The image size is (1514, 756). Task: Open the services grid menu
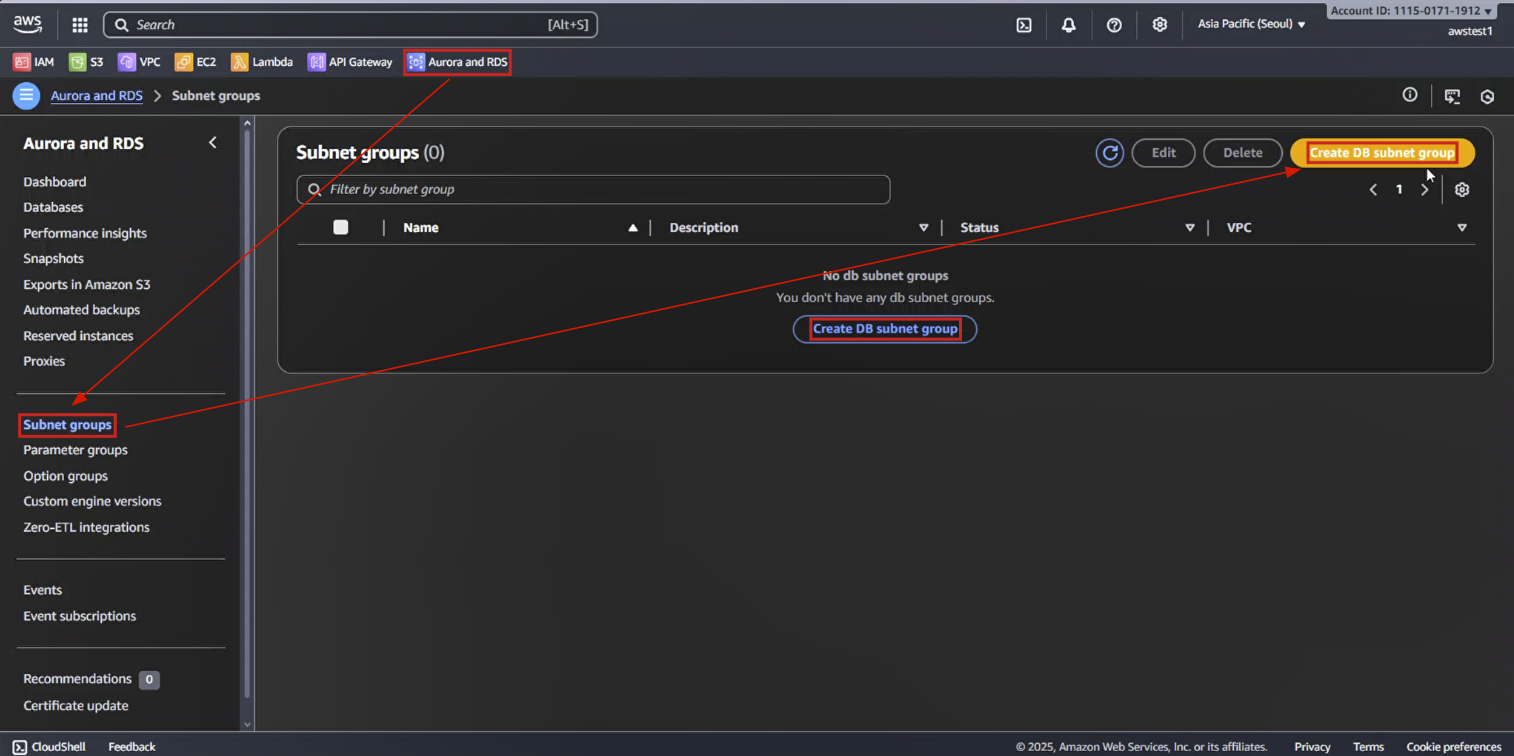80,25
